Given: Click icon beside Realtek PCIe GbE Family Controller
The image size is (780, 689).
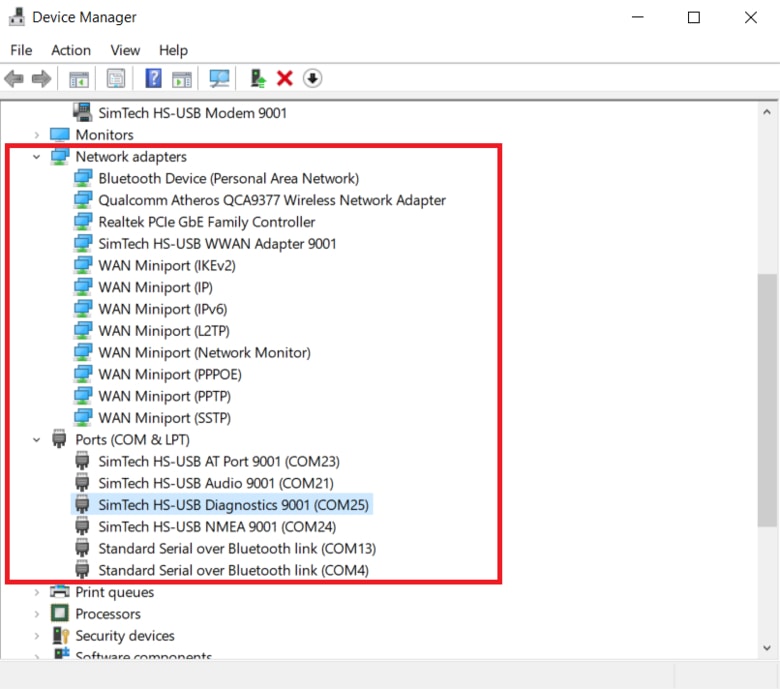Looking at the screenshot, I should 83,221.
